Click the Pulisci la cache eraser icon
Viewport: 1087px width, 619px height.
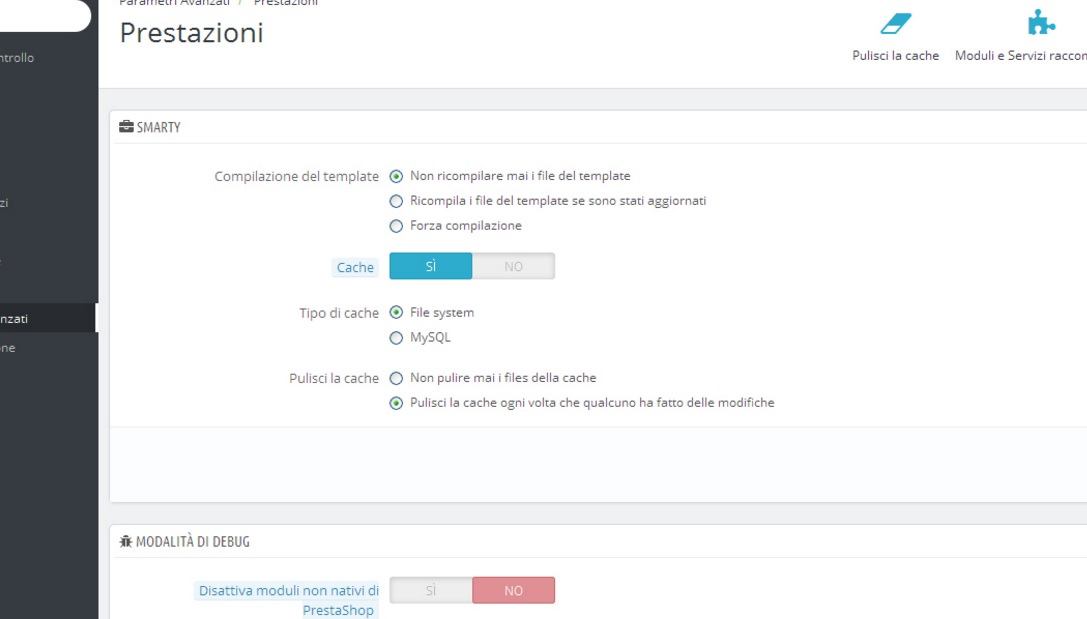(x=895, y=23)
